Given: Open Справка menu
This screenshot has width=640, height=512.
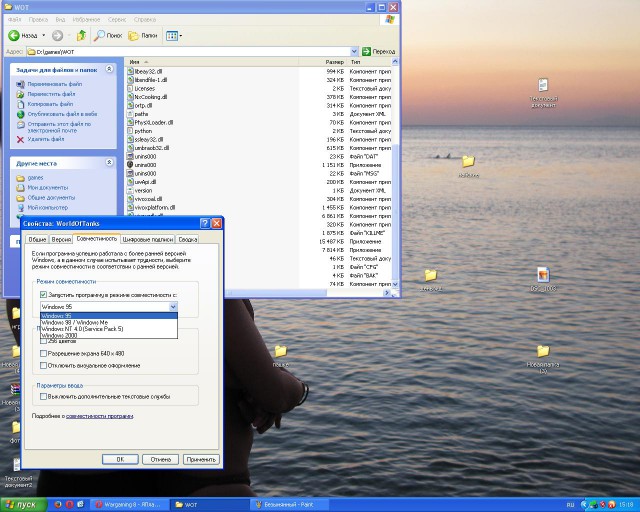Looking at the screenshot, I should (145, 19).
